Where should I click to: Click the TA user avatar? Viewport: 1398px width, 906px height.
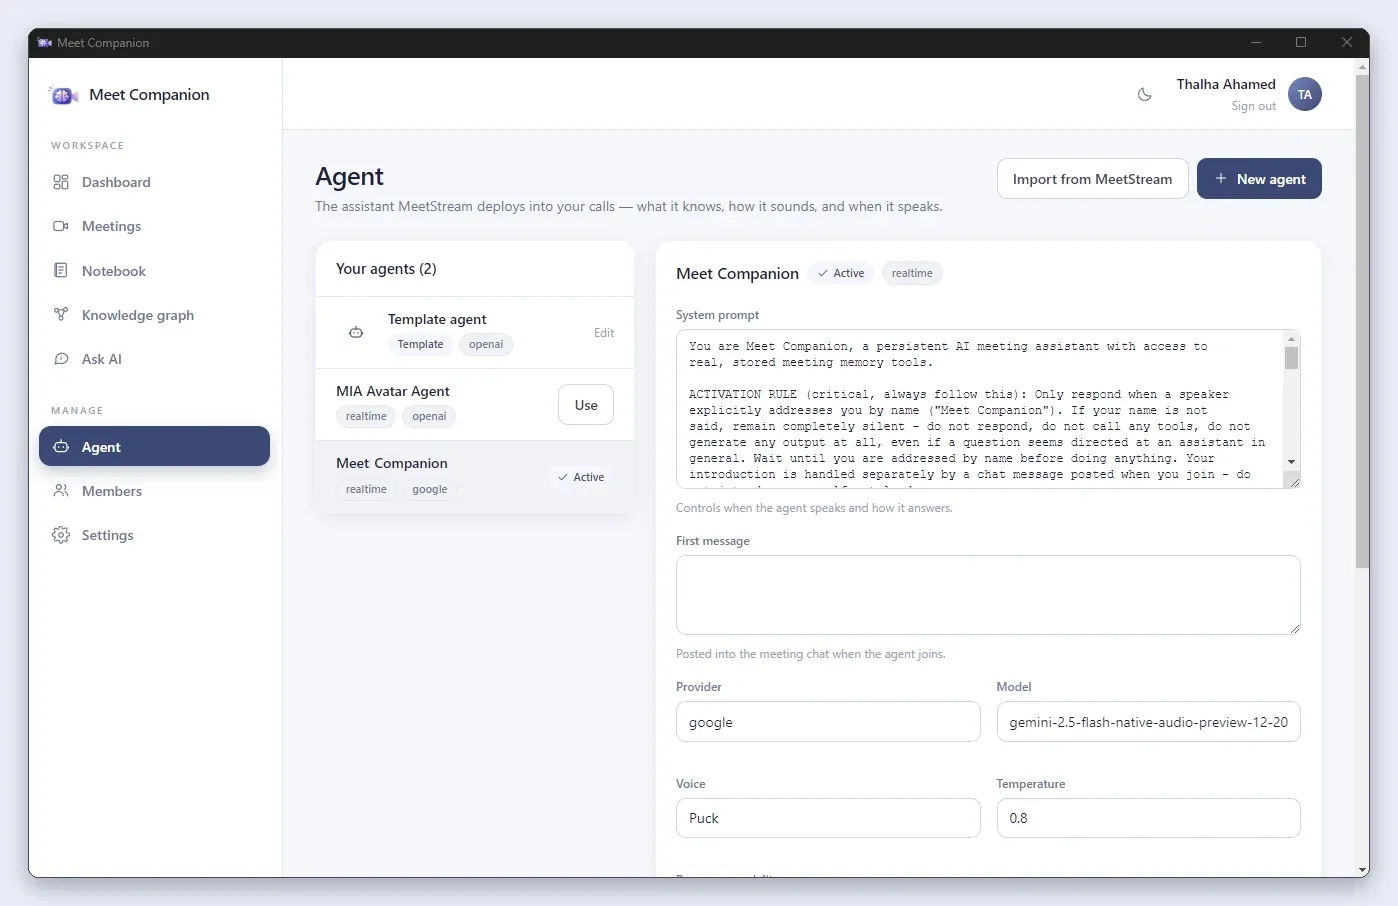1305,94
